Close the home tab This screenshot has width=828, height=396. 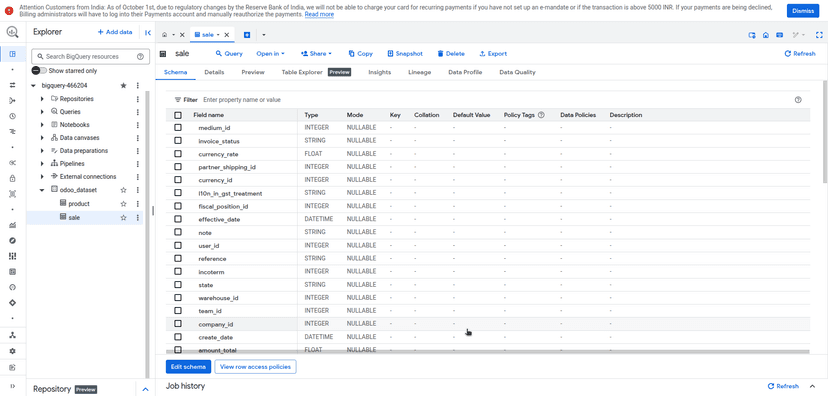coord(182,35)
